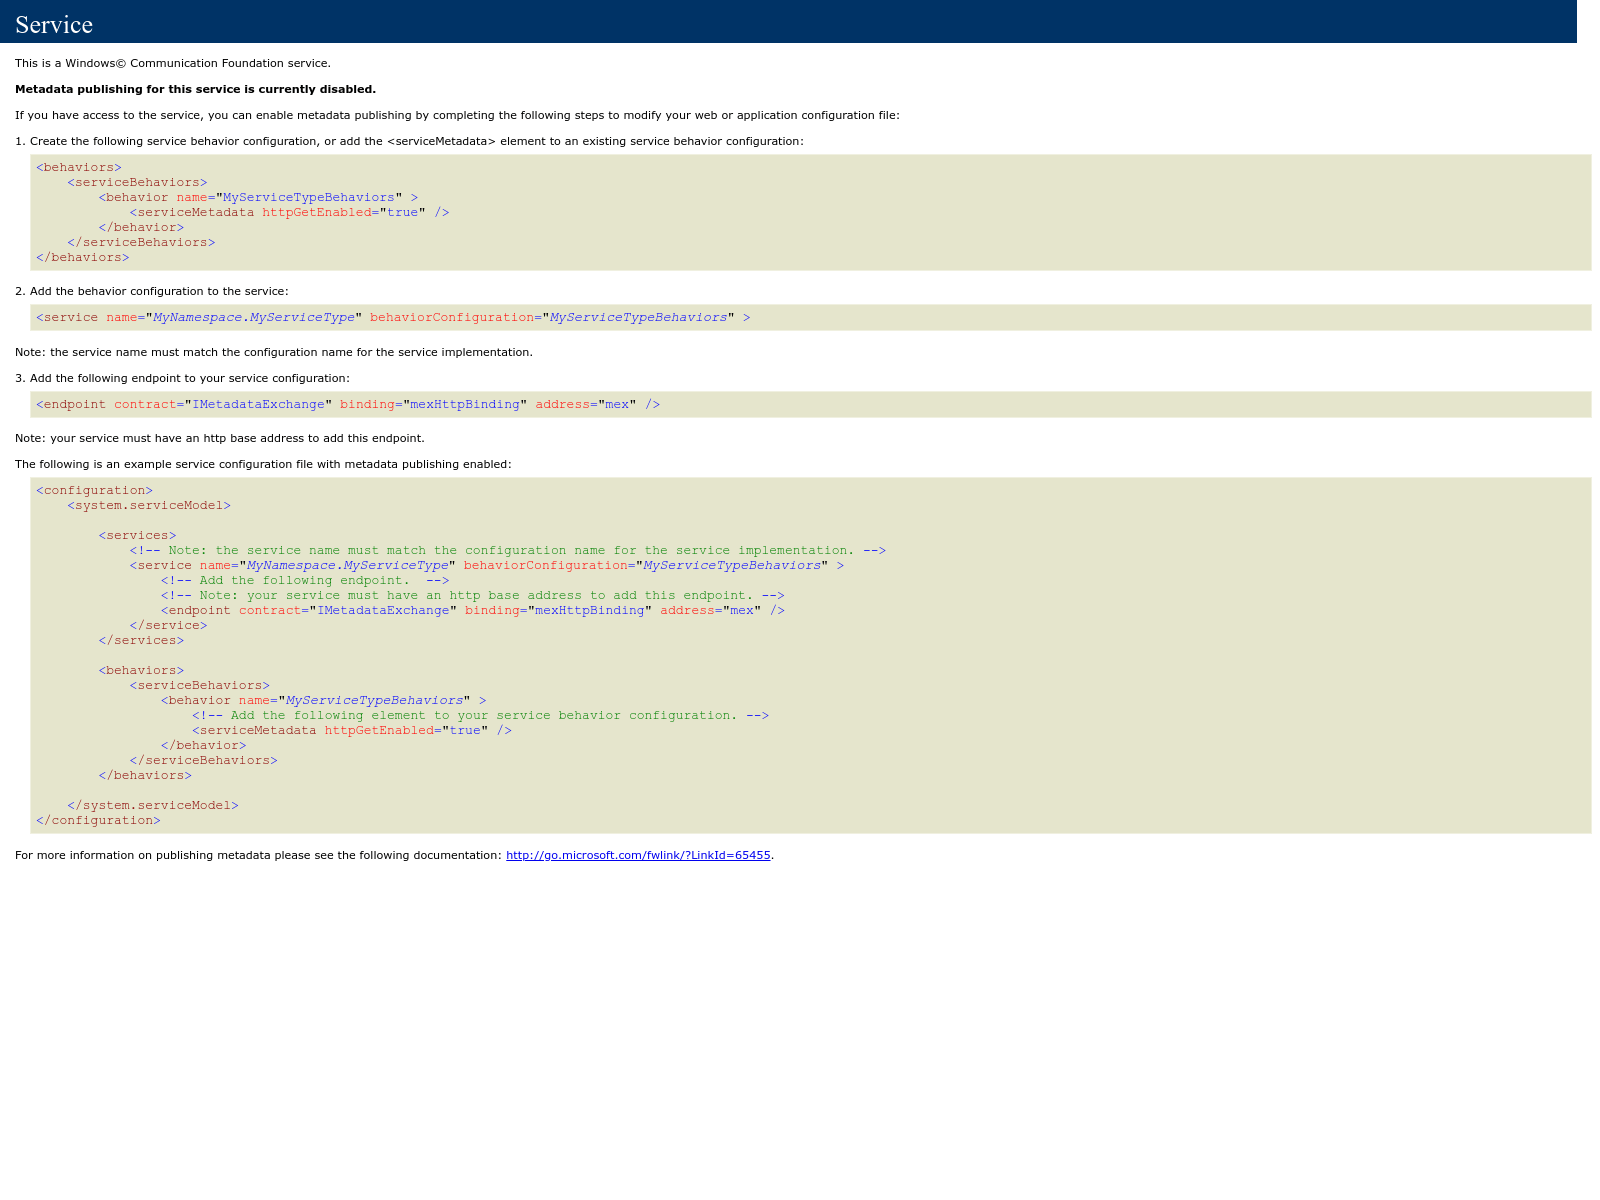Click the comment "<!-- Add the following endpoint. -->"
The width and height of the screenshot is (1600, 1200).
point(305,580)
